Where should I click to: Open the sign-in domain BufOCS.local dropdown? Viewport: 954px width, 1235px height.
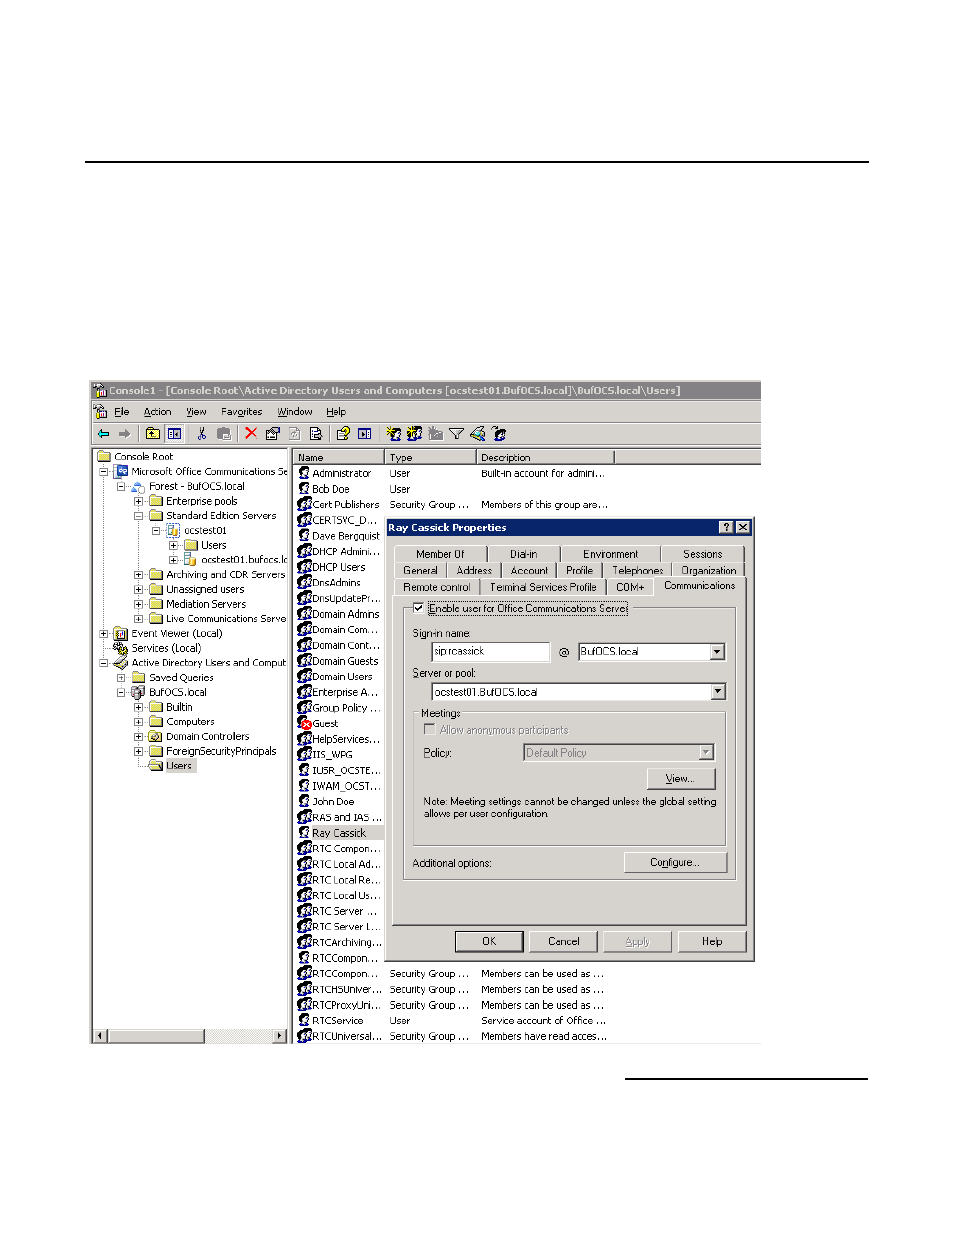coord(717,652)
